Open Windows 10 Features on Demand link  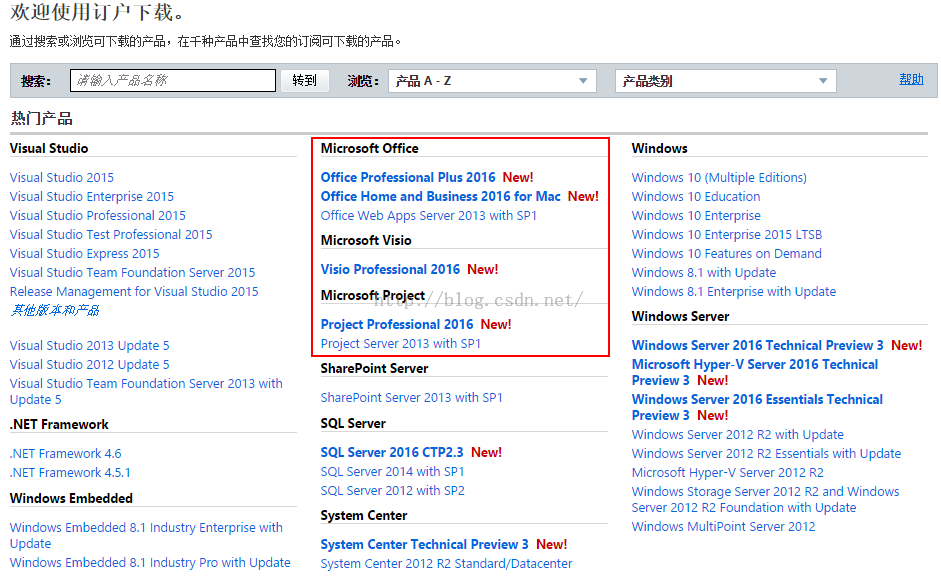click(x=726, y=254)
